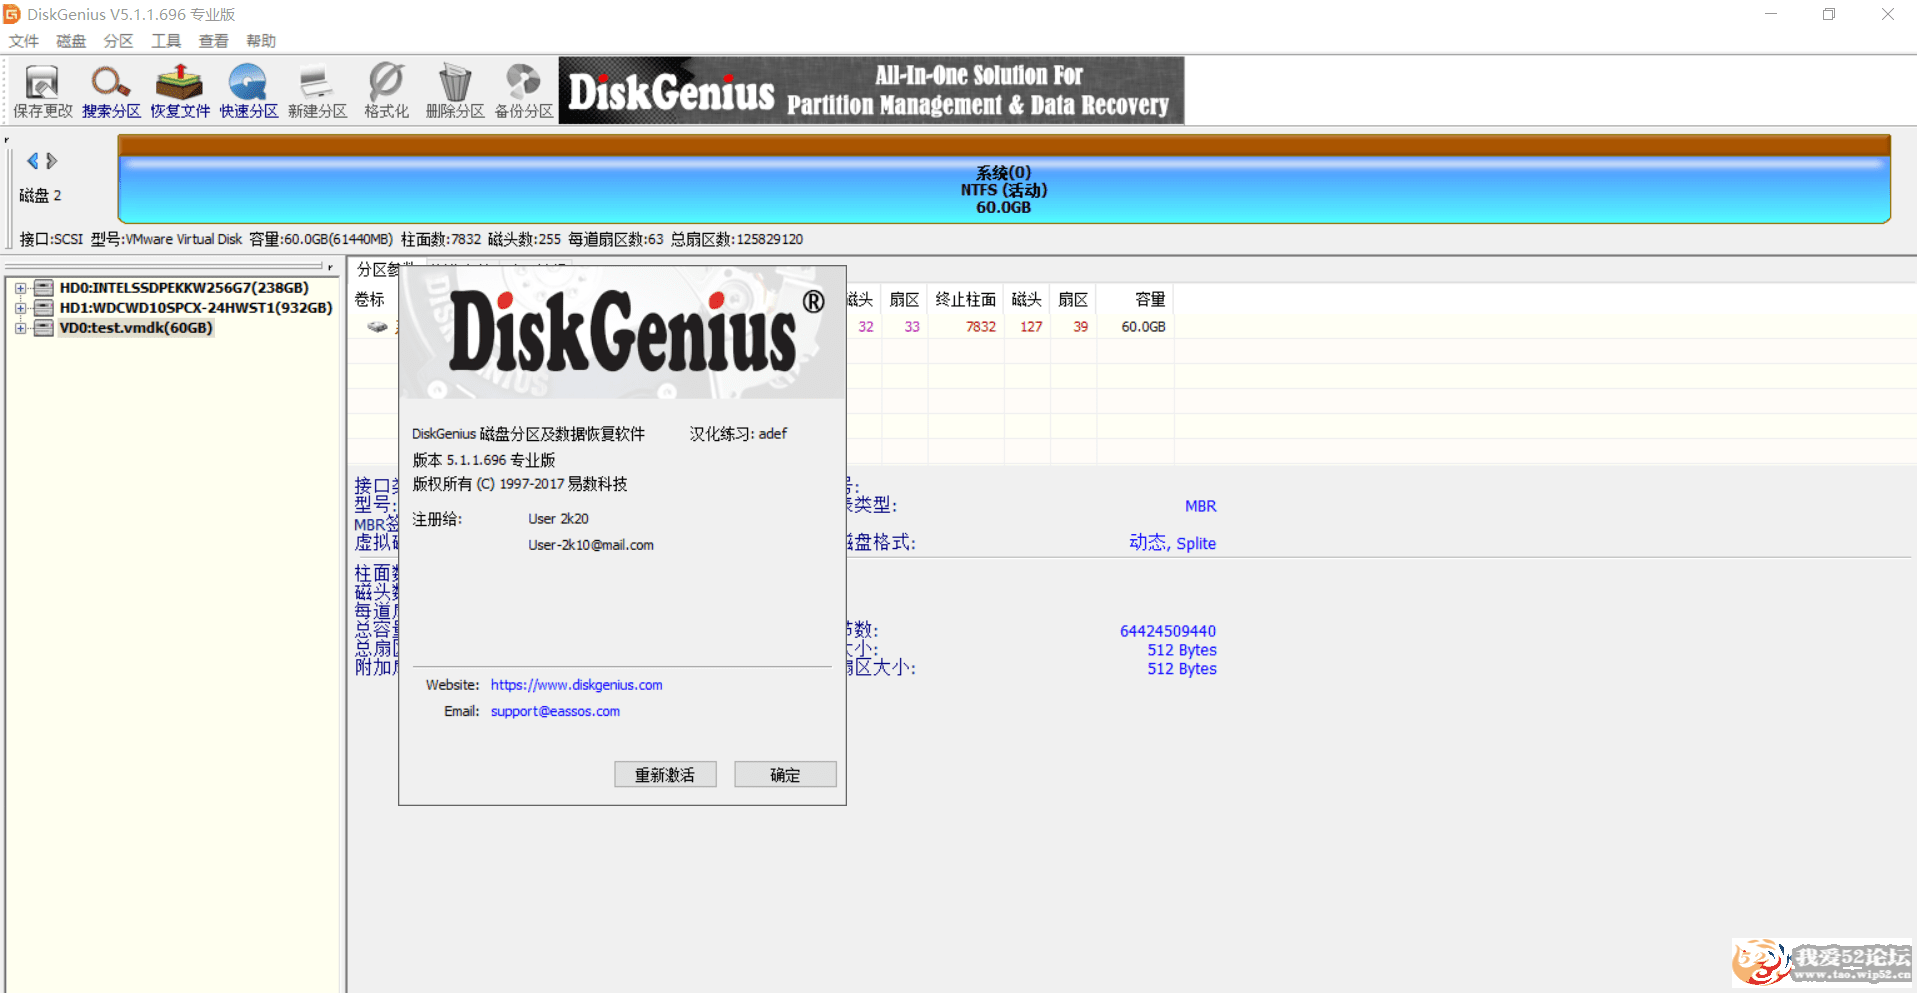
Task: Click the MBR partition table type value
Action: (1201, 506)
